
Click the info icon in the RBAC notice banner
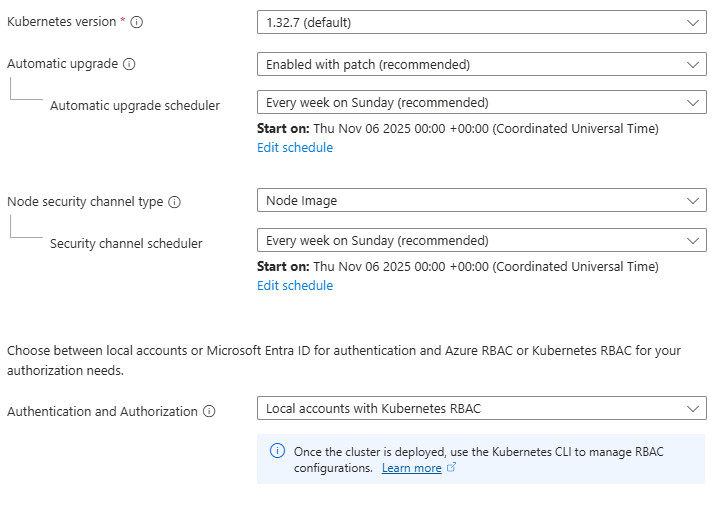pyautogui.click(x=278, y=451)
